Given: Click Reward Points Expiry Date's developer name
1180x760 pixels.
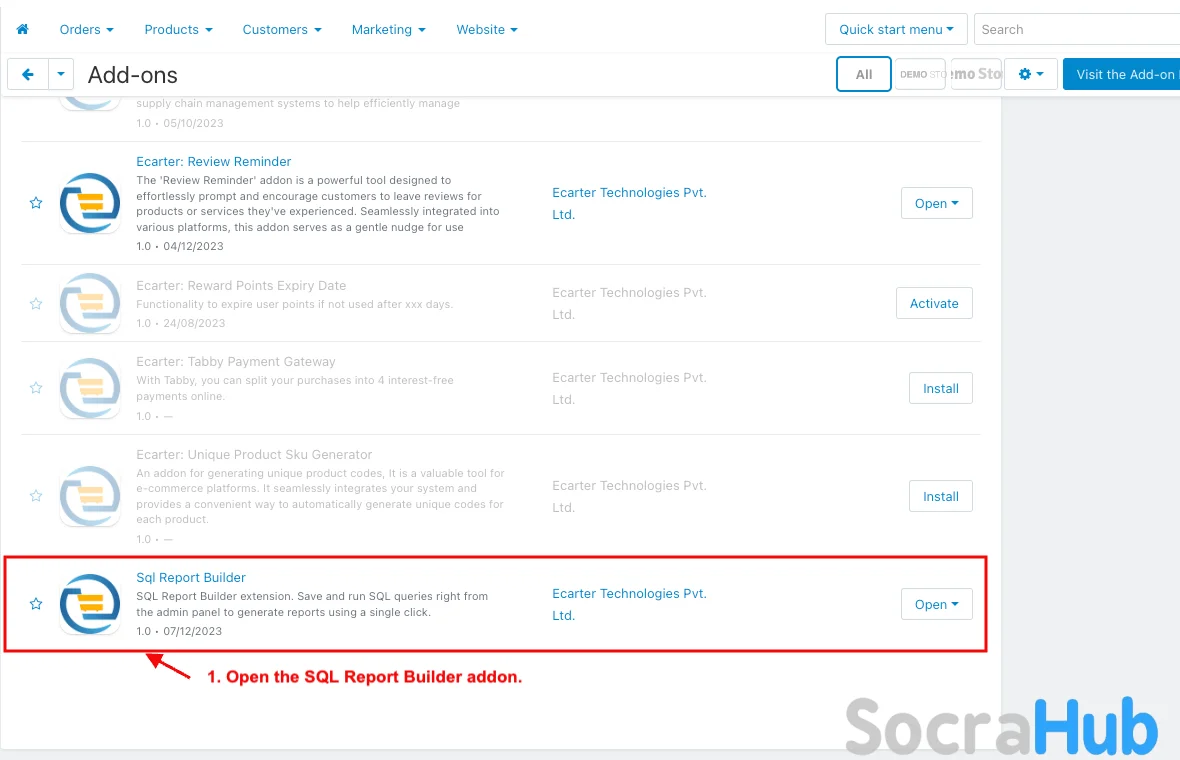Looking at the screenshot, I should 629,303.
